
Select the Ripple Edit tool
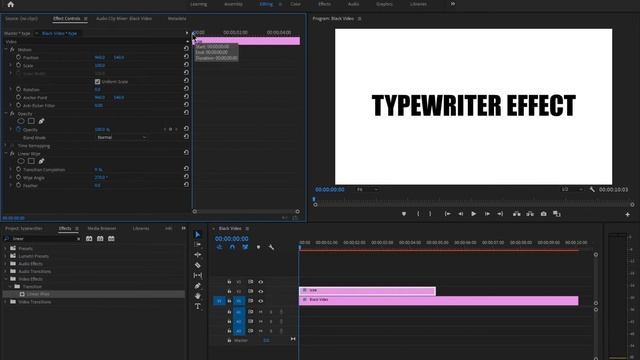(x=198, y=255)
